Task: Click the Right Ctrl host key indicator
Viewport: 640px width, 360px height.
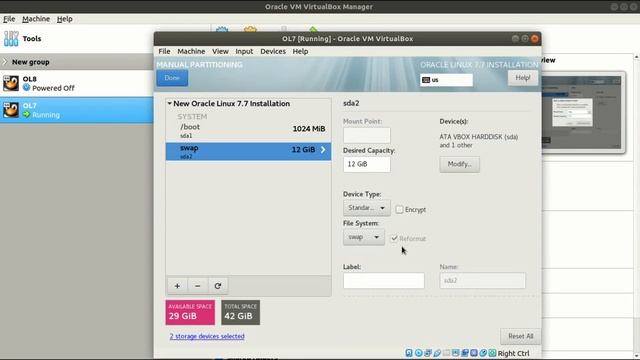Action: [x=513, y=353]
